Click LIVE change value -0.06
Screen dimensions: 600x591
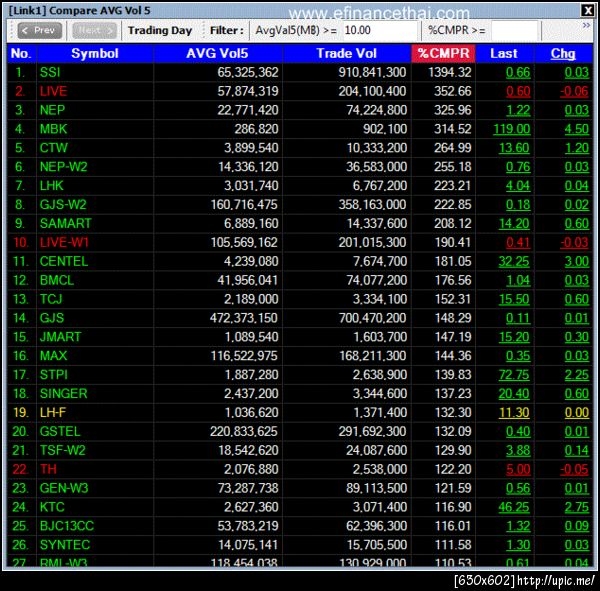[574, 91]
